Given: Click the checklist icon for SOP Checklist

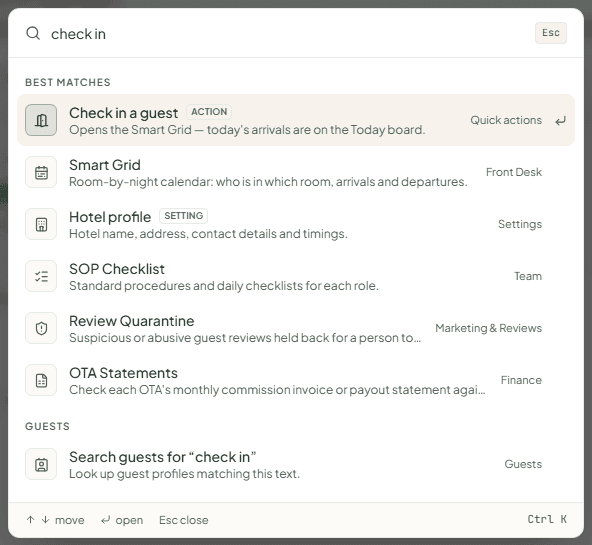Looking at the screenshot, I should click(41, 276).
